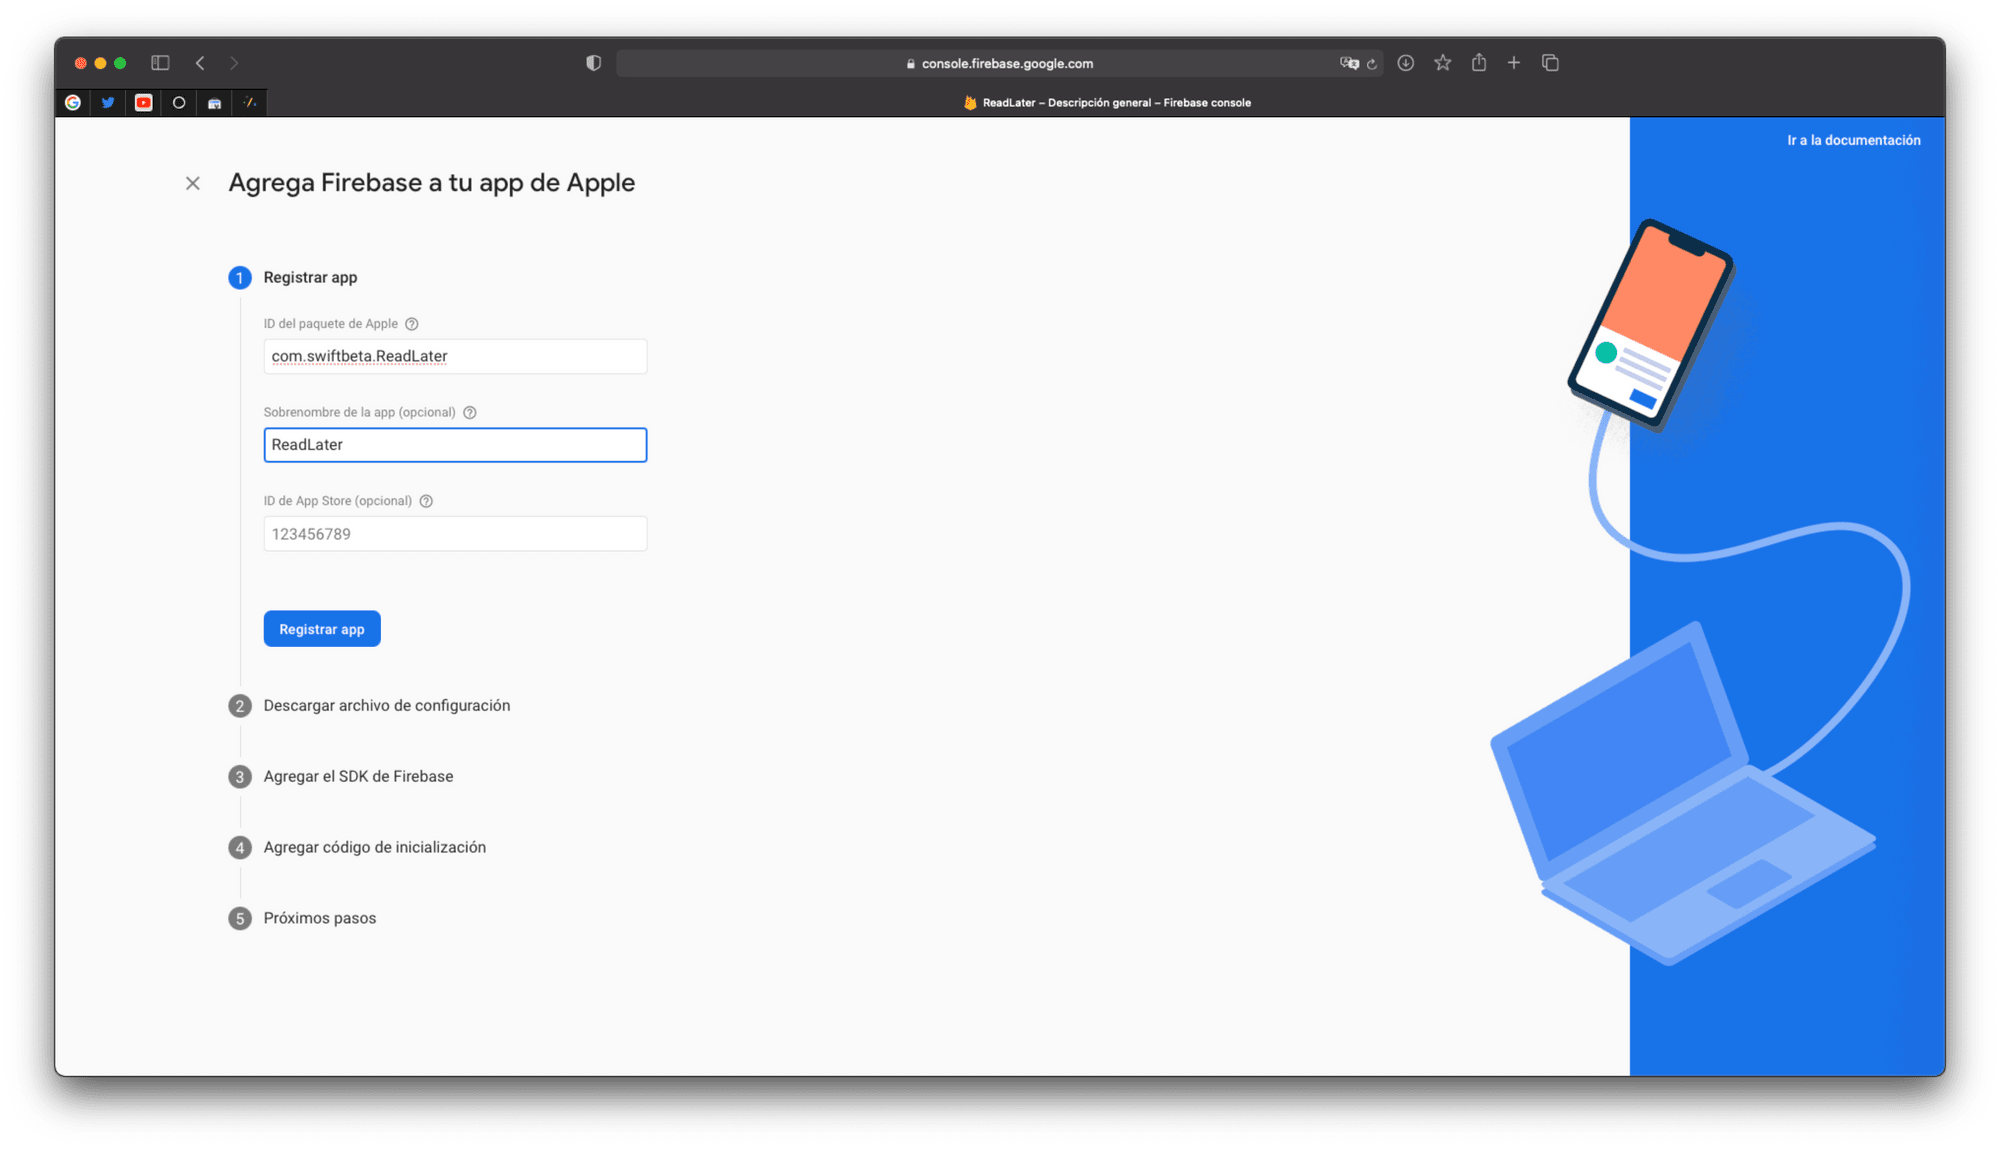Bookmark page with star icon
The width and height of the screenshot is (2000, 1149).
[x=1442, y=63]
